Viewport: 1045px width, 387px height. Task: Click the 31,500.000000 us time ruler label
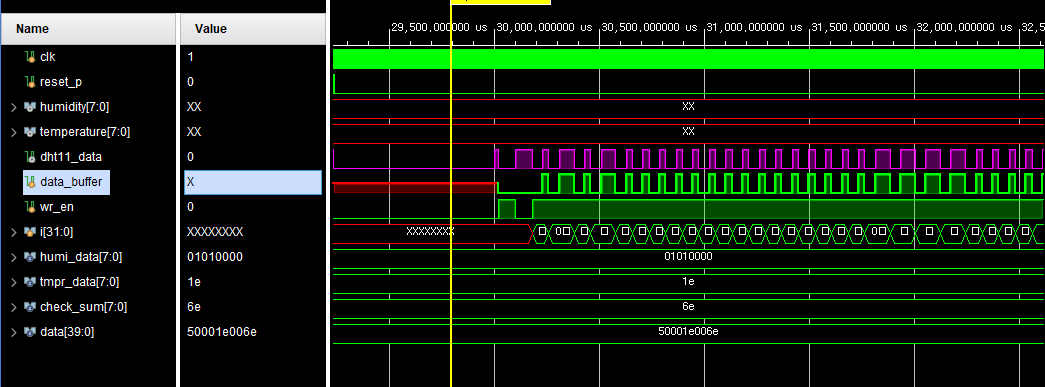click(x=860, y=27)
